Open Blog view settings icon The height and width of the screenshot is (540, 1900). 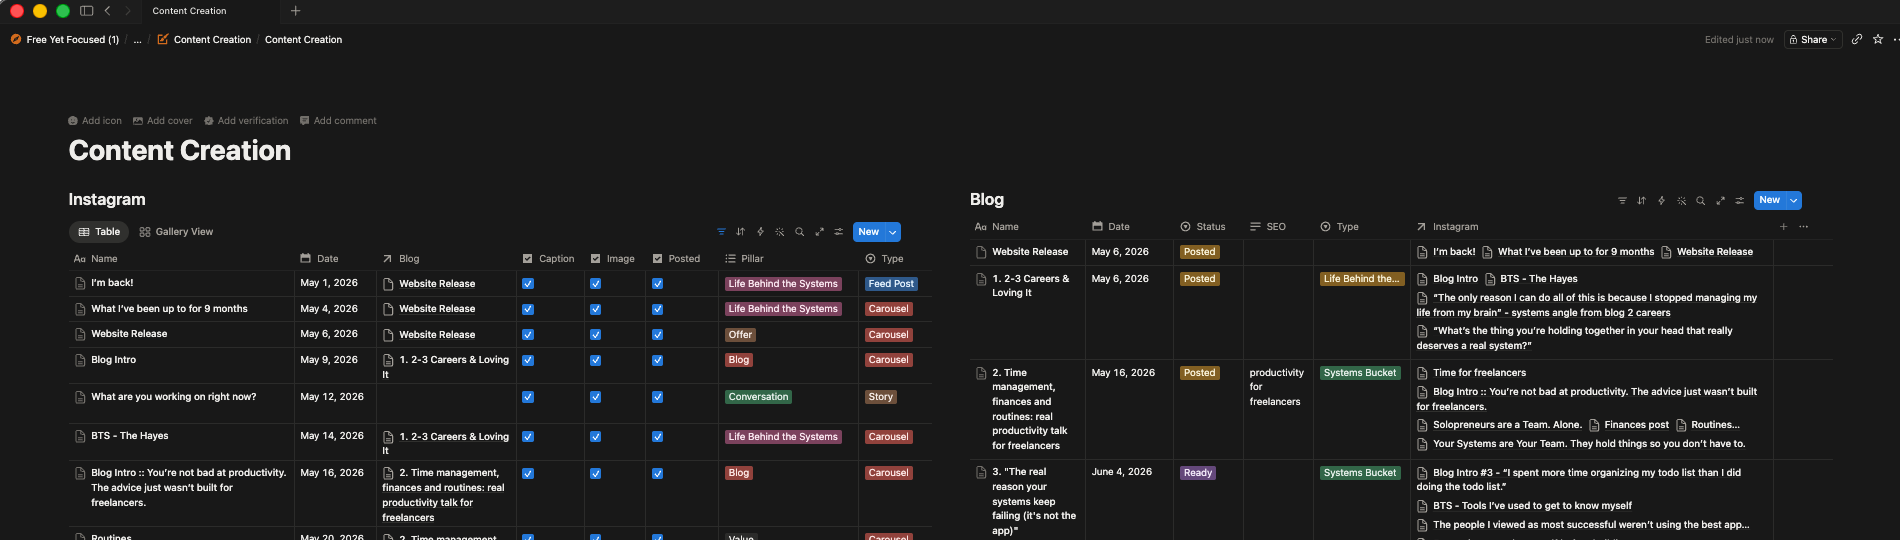tap(1739, 201)
